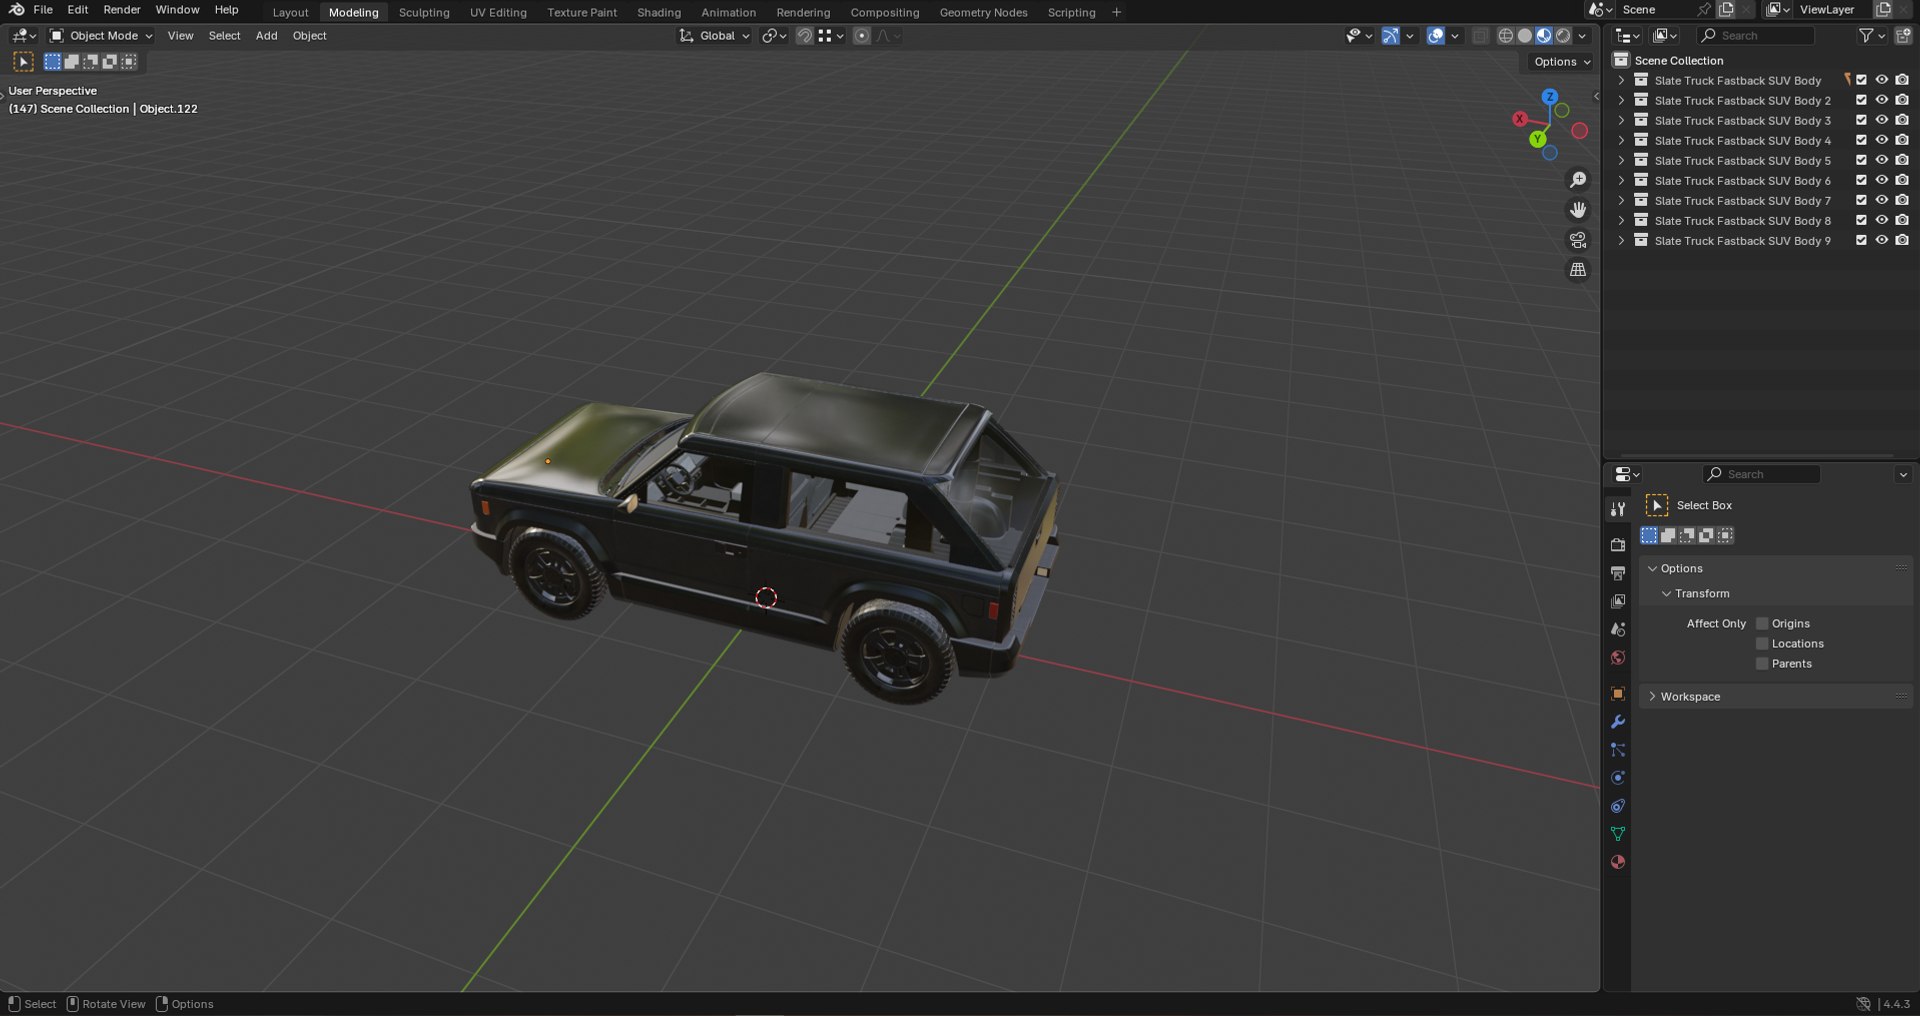Enable the Locations checkbox
The width and height of the screenshot is (1920, 1016).
click(1762, 644)
